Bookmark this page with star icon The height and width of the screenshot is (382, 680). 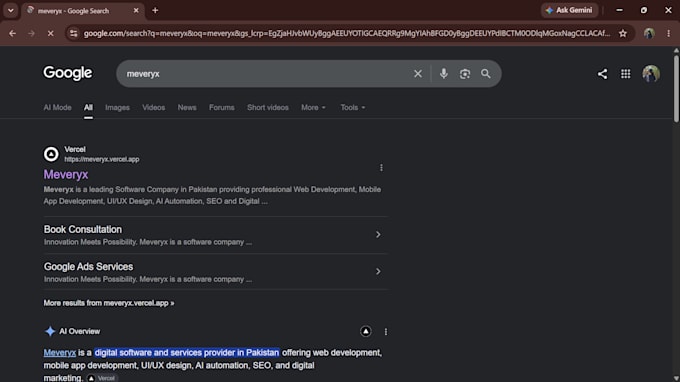pos(623,33)
